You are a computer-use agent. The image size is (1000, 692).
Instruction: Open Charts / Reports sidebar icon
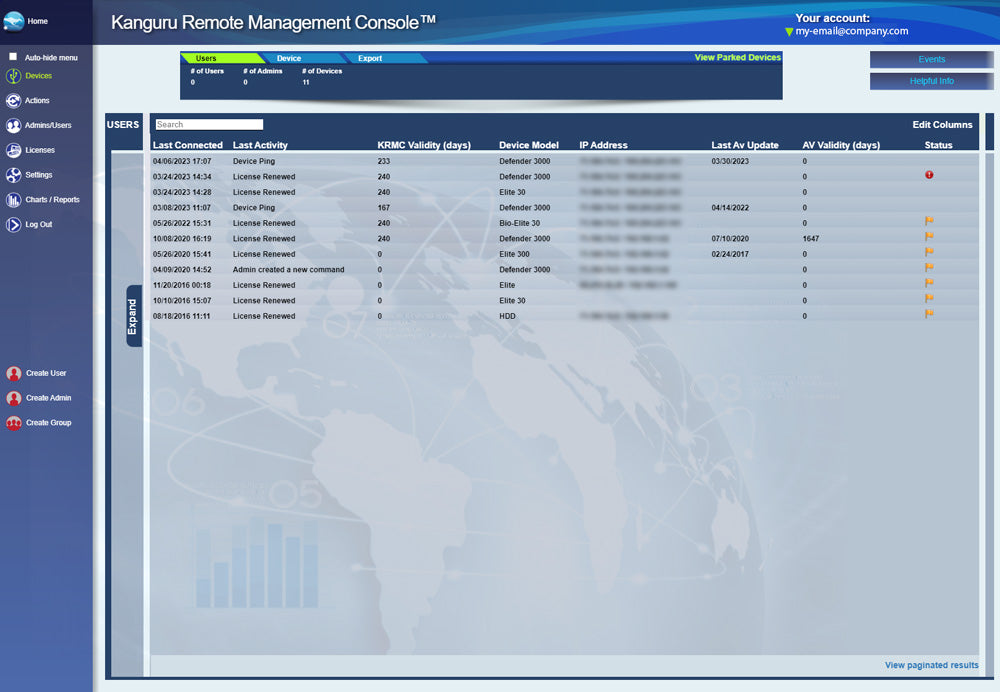pyautogui.click(x=13, y=200)
